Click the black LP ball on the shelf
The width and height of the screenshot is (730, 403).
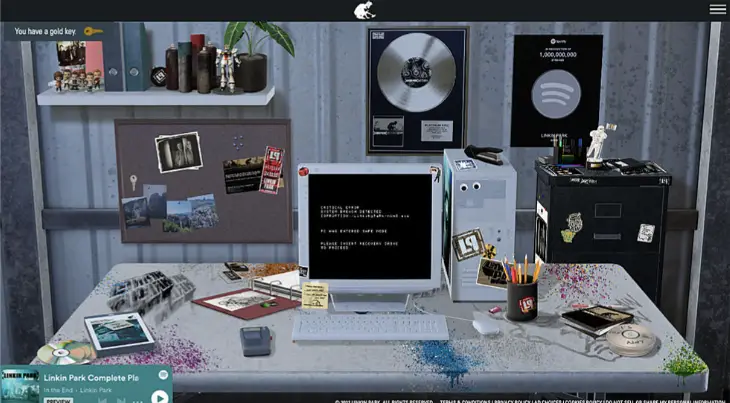(x=158, y=77)
